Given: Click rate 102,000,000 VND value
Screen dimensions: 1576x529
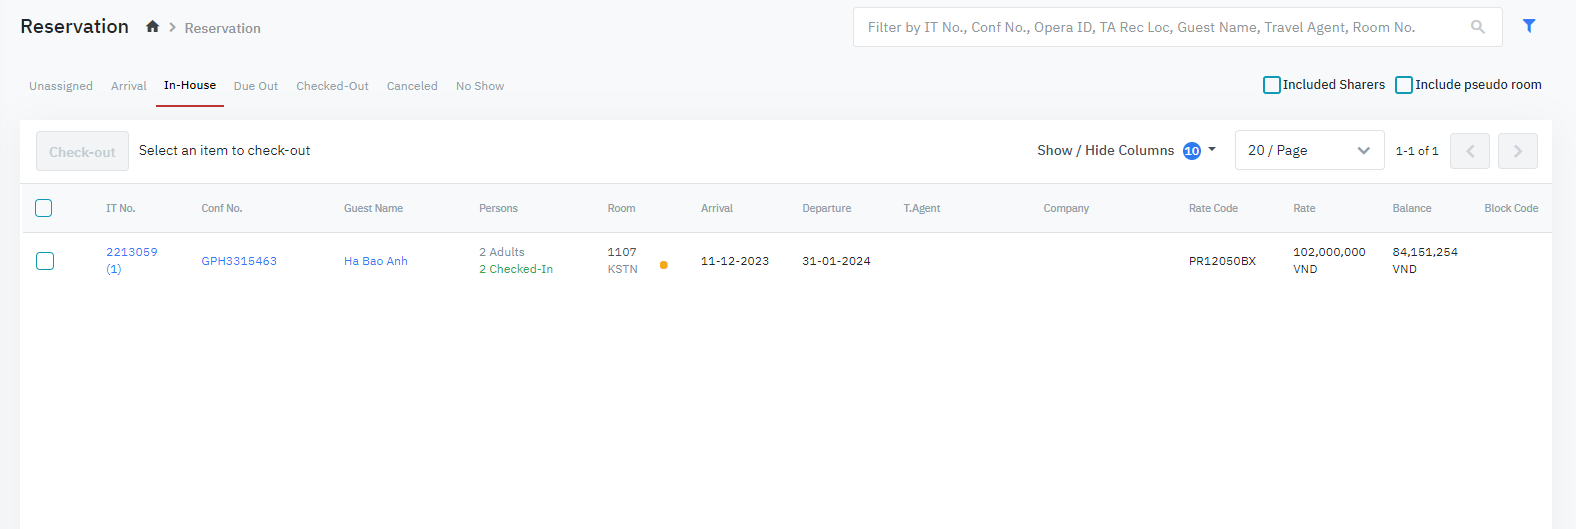Looking at the screenshot, I should tap(1329, 261).
